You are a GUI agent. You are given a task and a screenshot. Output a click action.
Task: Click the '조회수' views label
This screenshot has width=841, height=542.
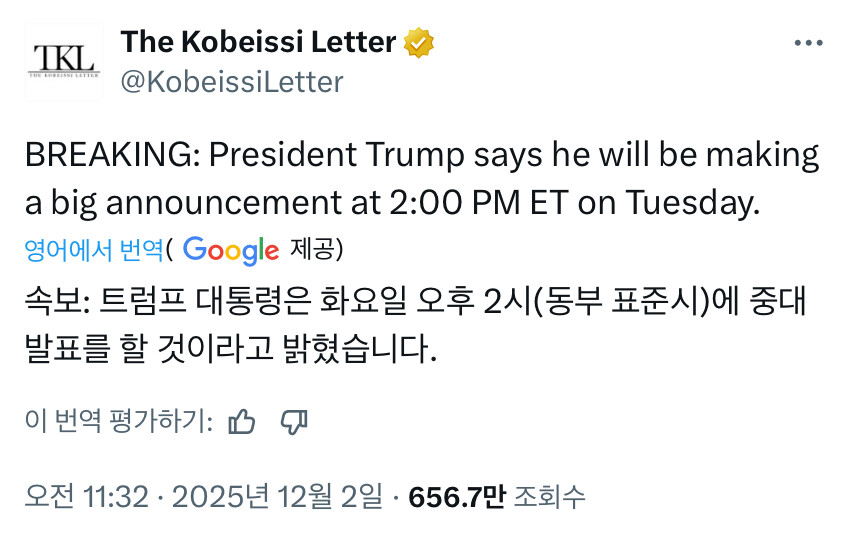click(549, 495)
